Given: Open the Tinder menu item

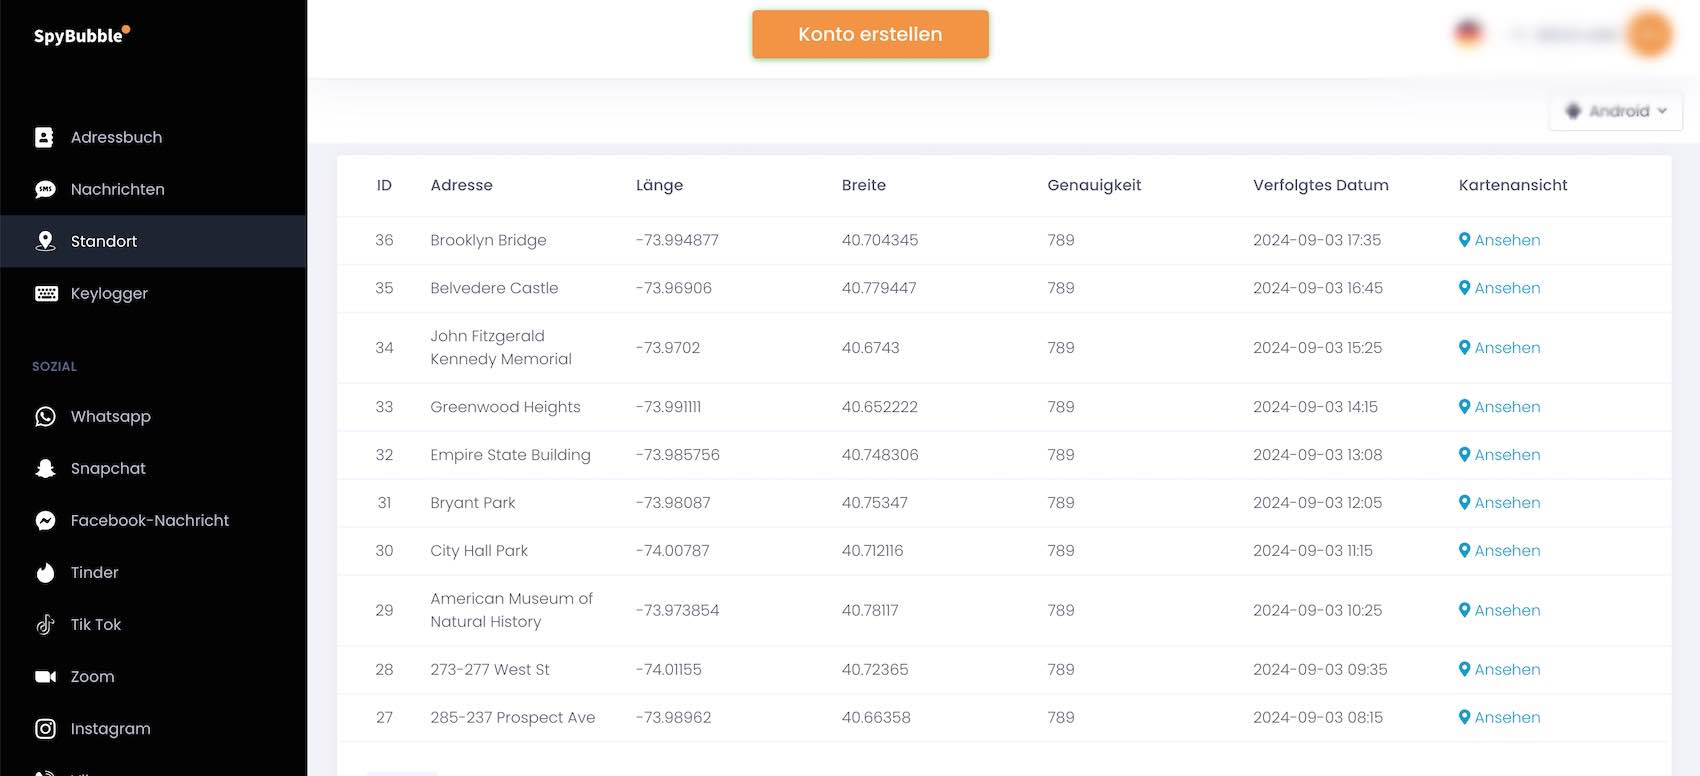Looking at the screenshot, I should (x=153, y=572).
